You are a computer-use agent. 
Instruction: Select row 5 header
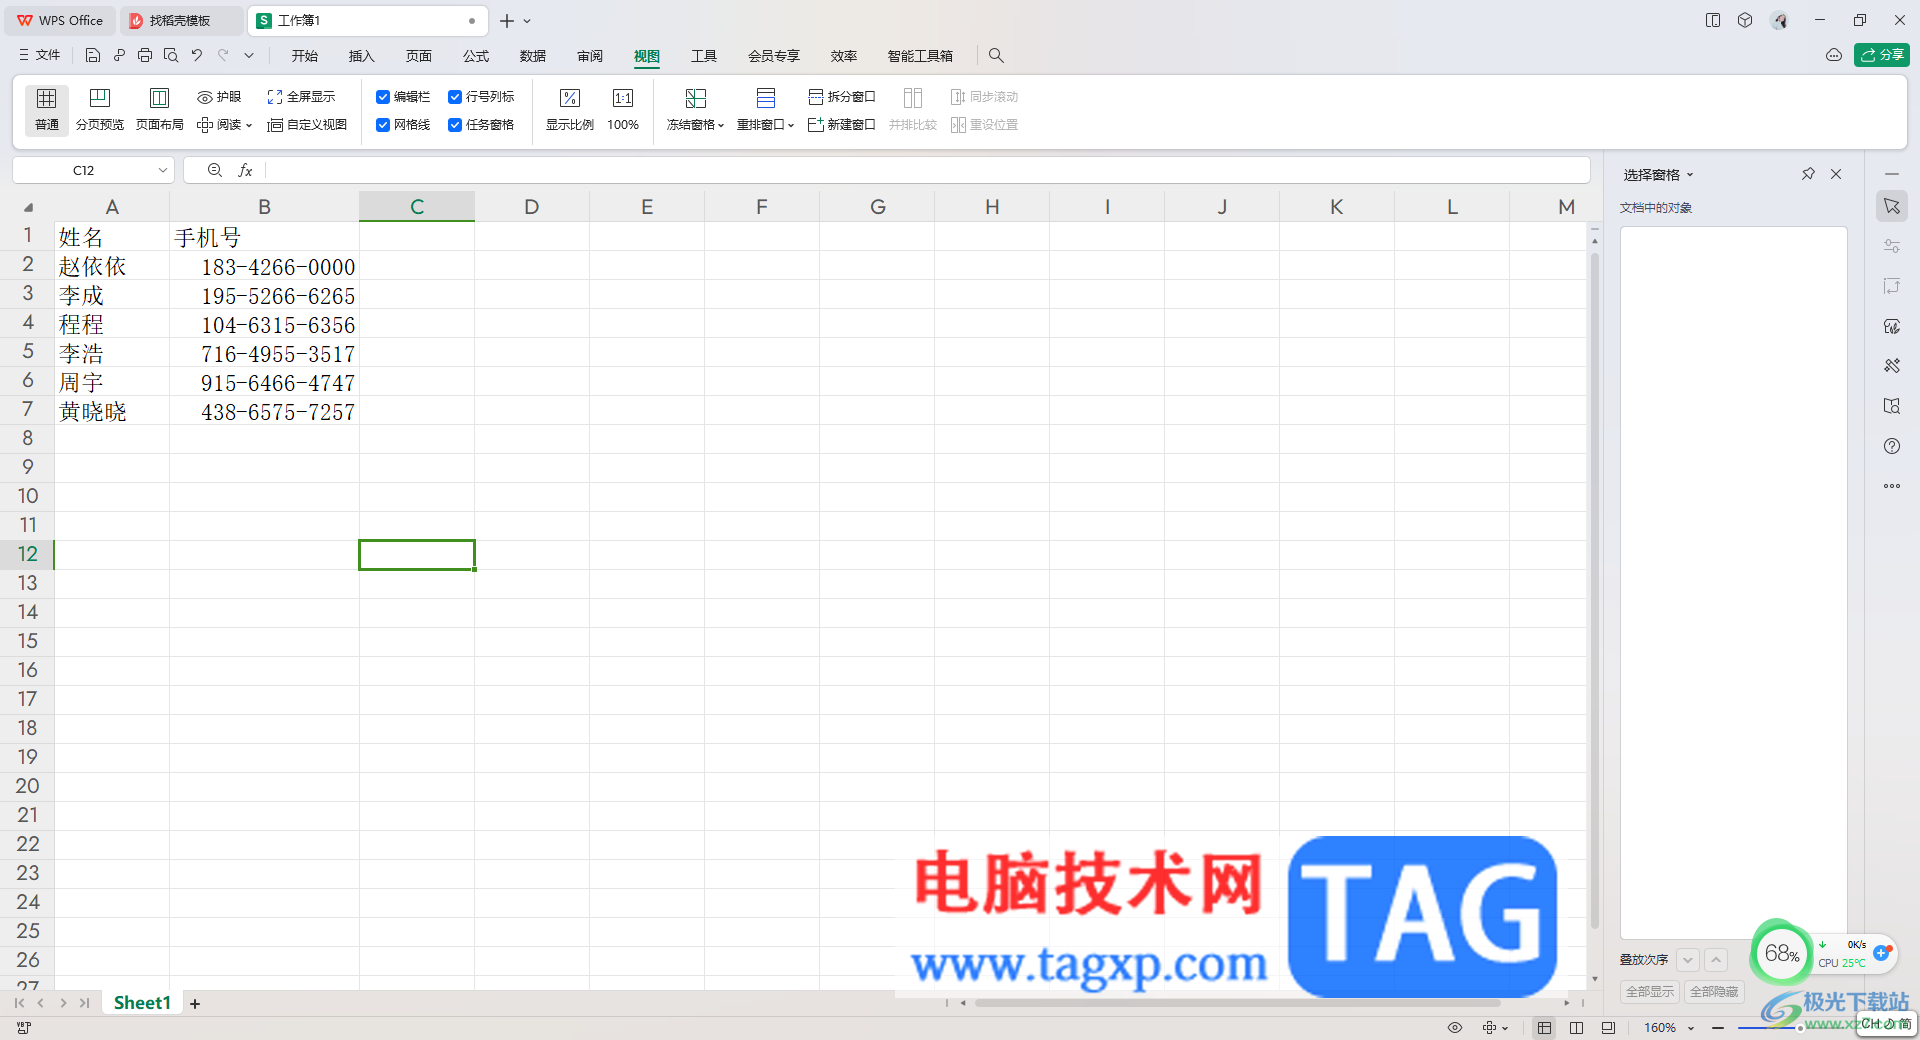click(x=28, y=352)
